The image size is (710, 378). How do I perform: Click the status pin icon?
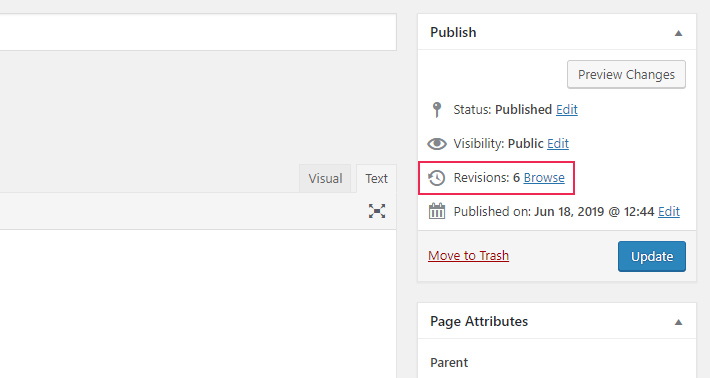pyautogui.click(x=437, y=110)
